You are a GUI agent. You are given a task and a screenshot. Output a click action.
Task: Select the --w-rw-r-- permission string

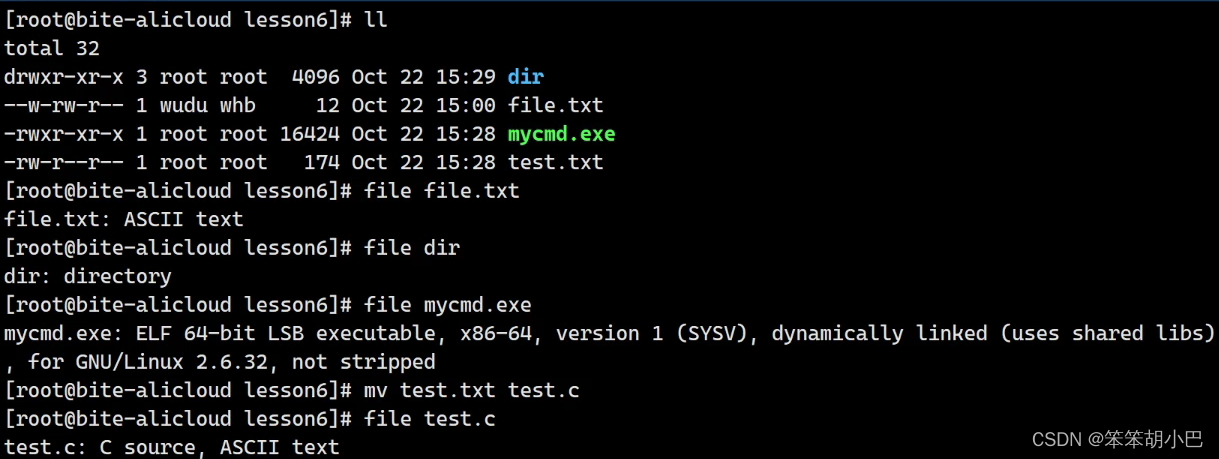(64, 105)
